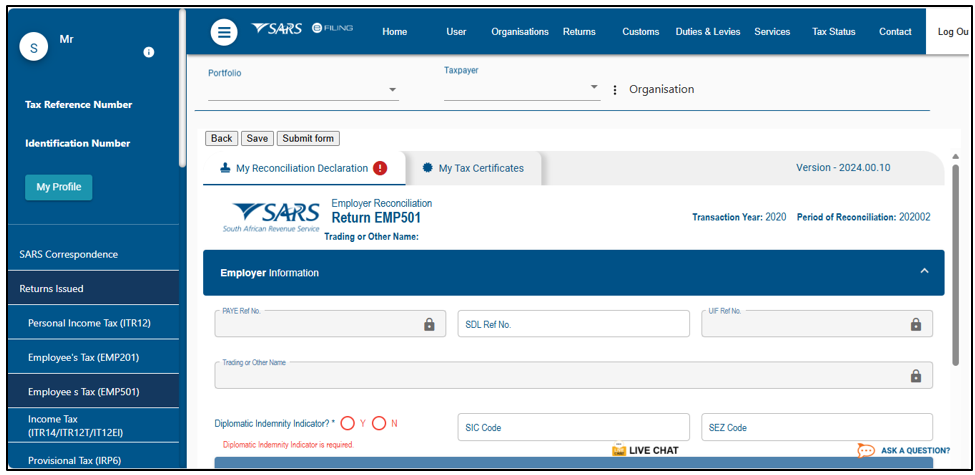This screenshot has width=975, height=475.
Task: Click the Submit form button
Action: 308,139
